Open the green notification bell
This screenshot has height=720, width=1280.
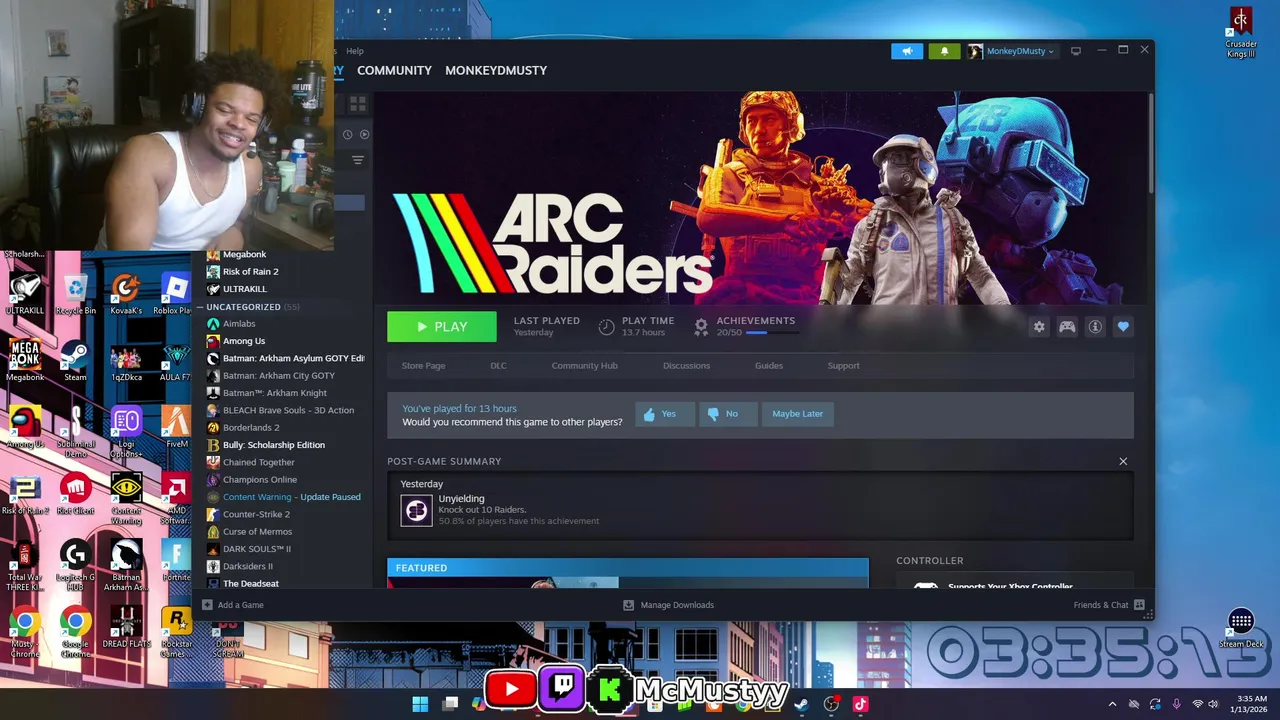944,51
